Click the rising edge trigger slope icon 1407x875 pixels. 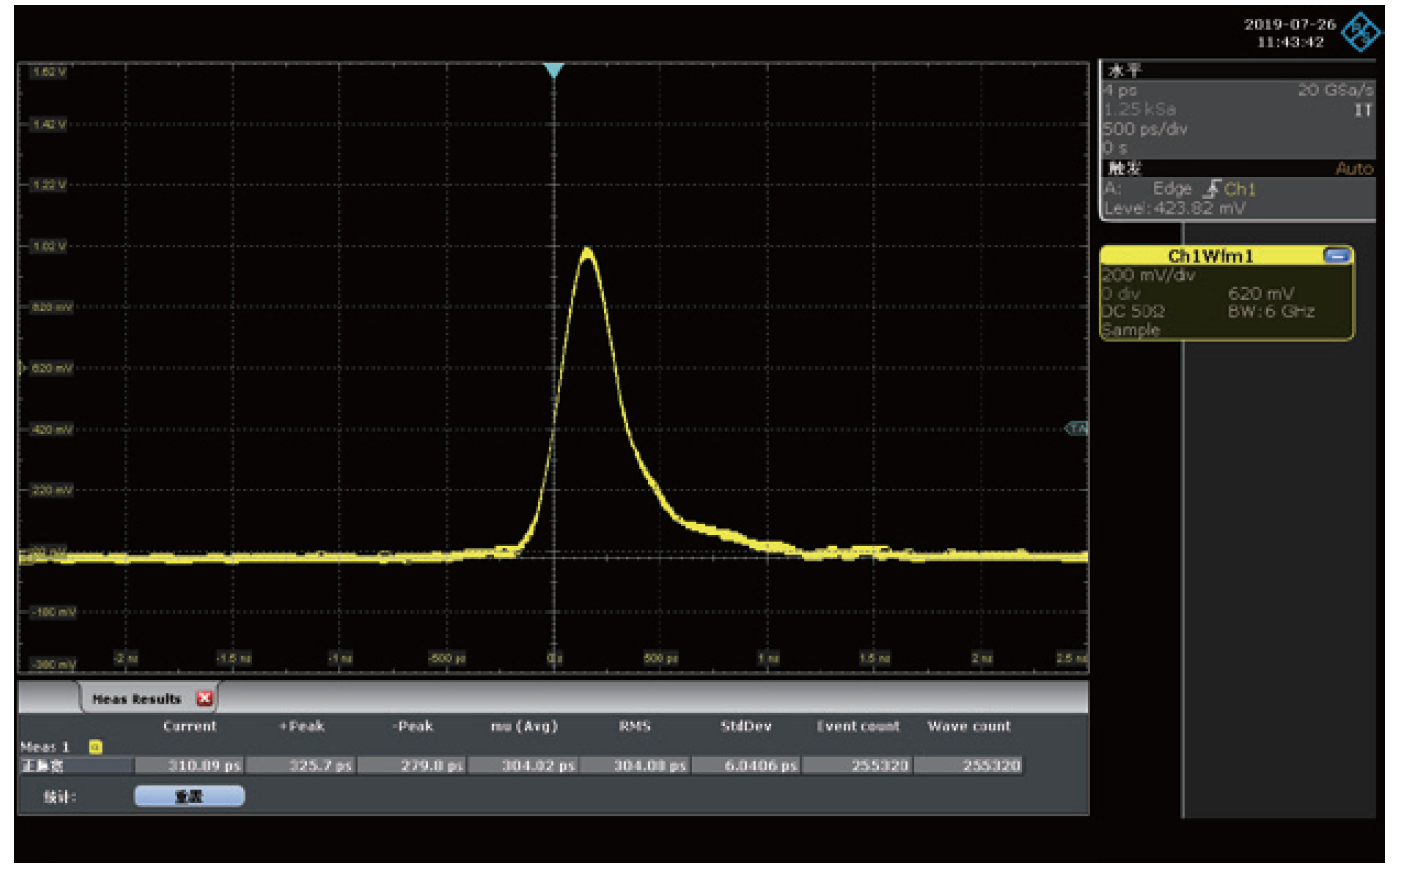[1211, 189]
